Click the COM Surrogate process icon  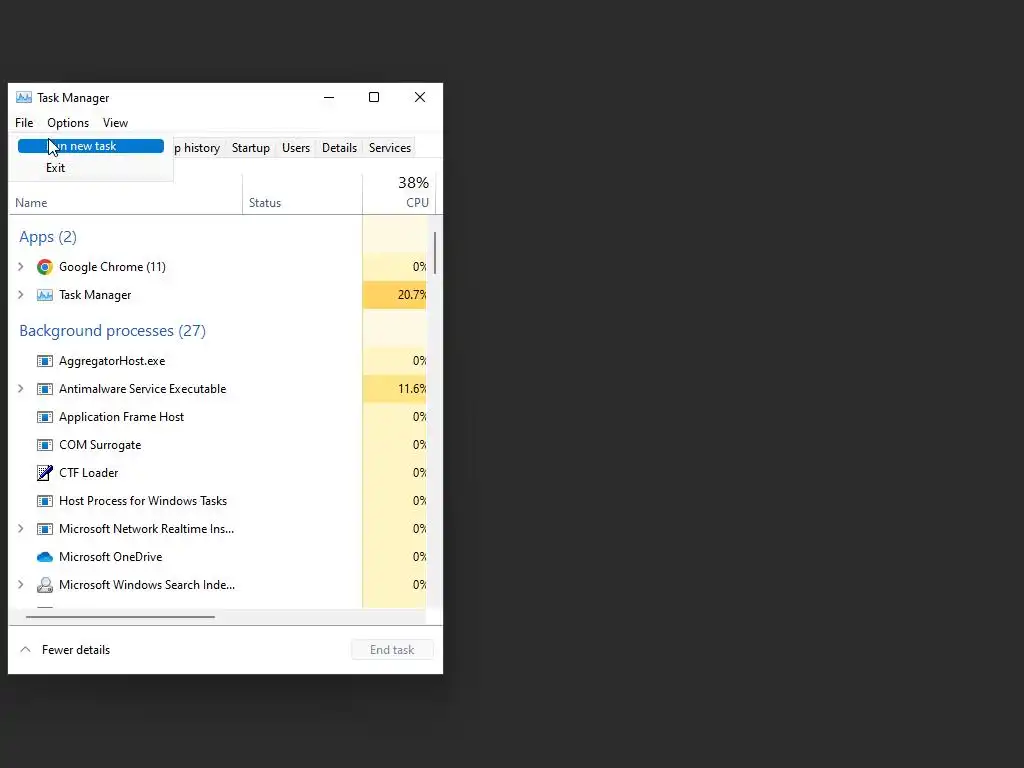44,445
